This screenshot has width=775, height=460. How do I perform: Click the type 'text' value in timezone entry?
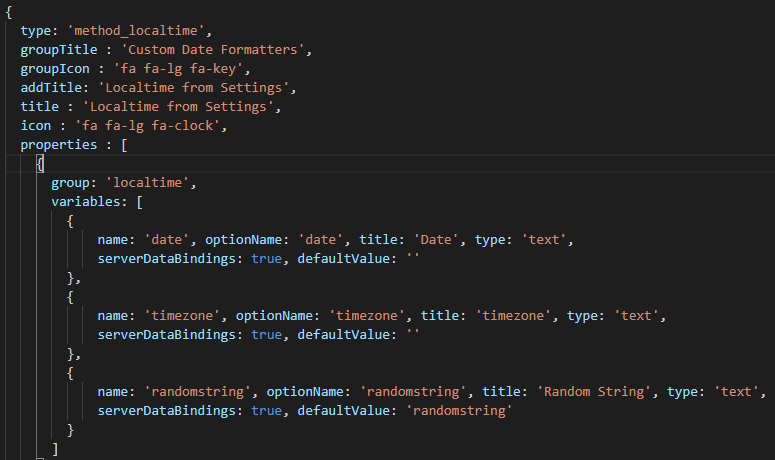point(637,316)
